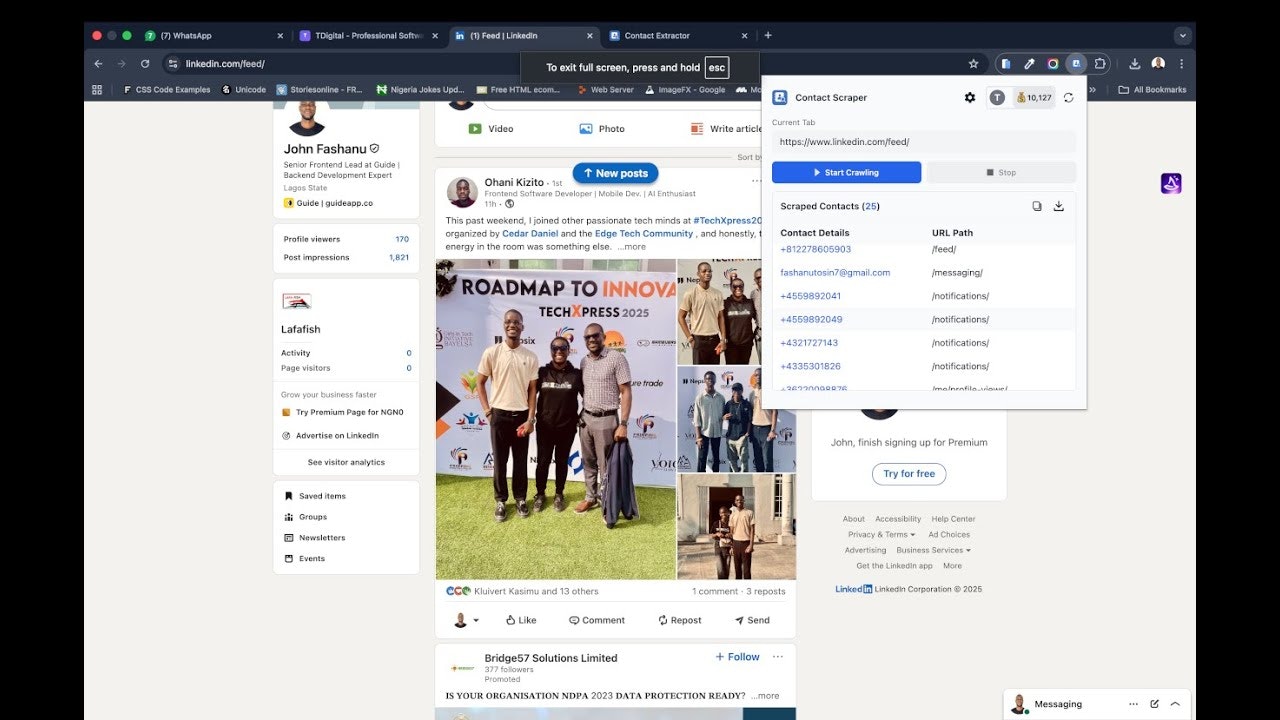Image resolution: width=1280 pixels, height=720 pixels.
Task: Comment on Ohani Kizito's post
Action: pos(597,620)
